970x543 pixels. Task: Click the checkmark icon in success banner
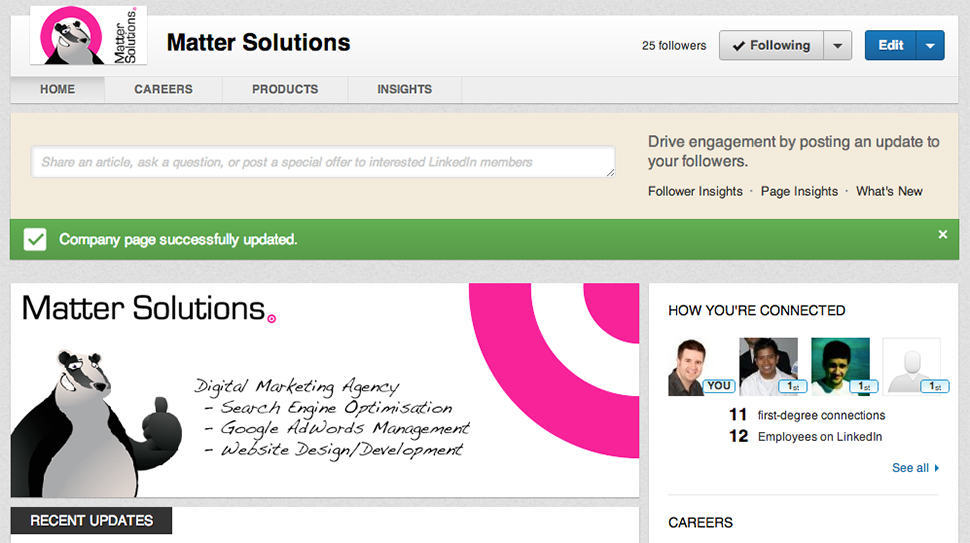(35, 240)
